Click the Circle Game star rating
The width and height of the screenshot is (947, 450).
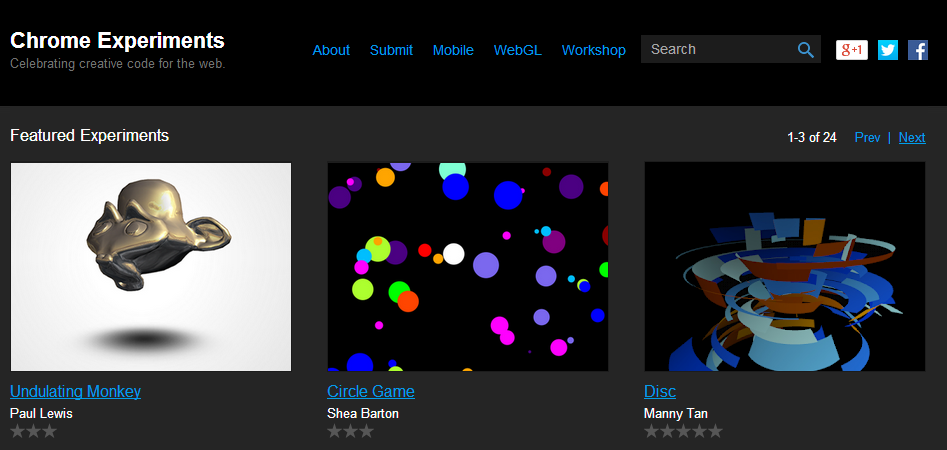[350, 431]
